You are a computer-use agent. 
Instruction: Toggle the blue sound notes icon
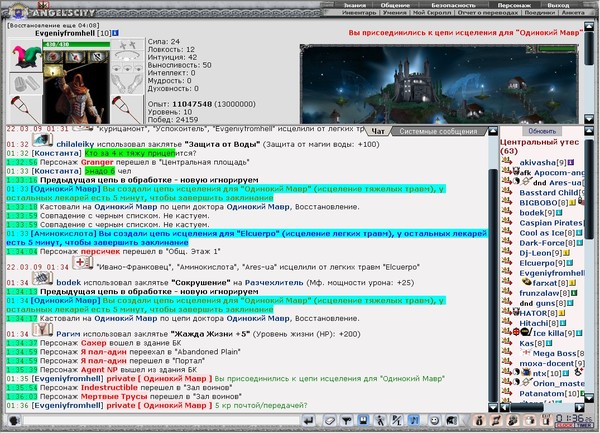pyautogui.click(x=414, y=421)
